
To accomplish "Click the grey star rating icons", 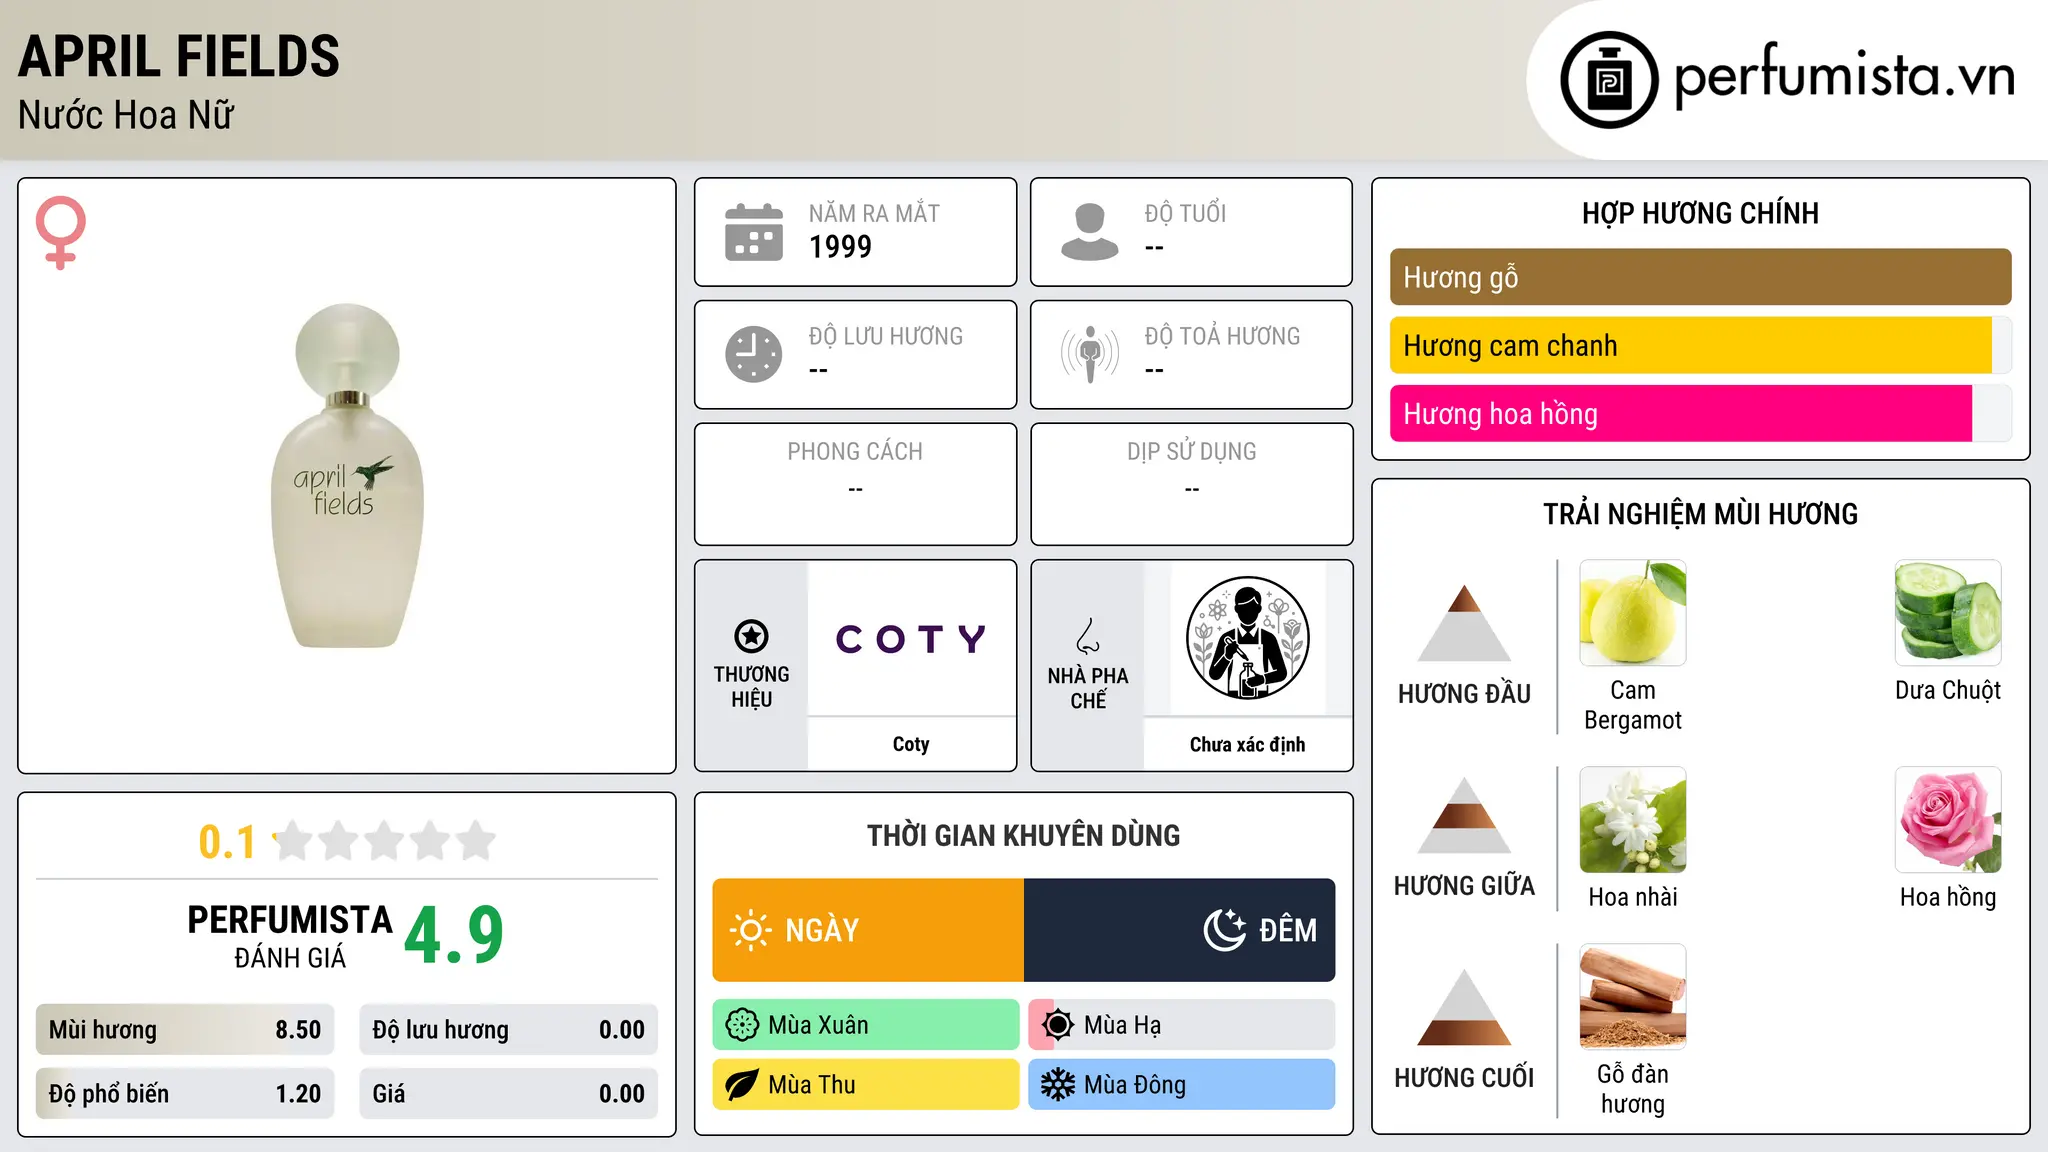I will point(384,841).
